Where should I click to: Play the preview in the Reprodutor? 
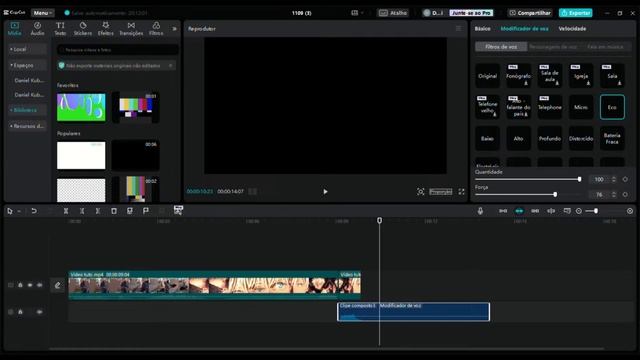[325, 191]
